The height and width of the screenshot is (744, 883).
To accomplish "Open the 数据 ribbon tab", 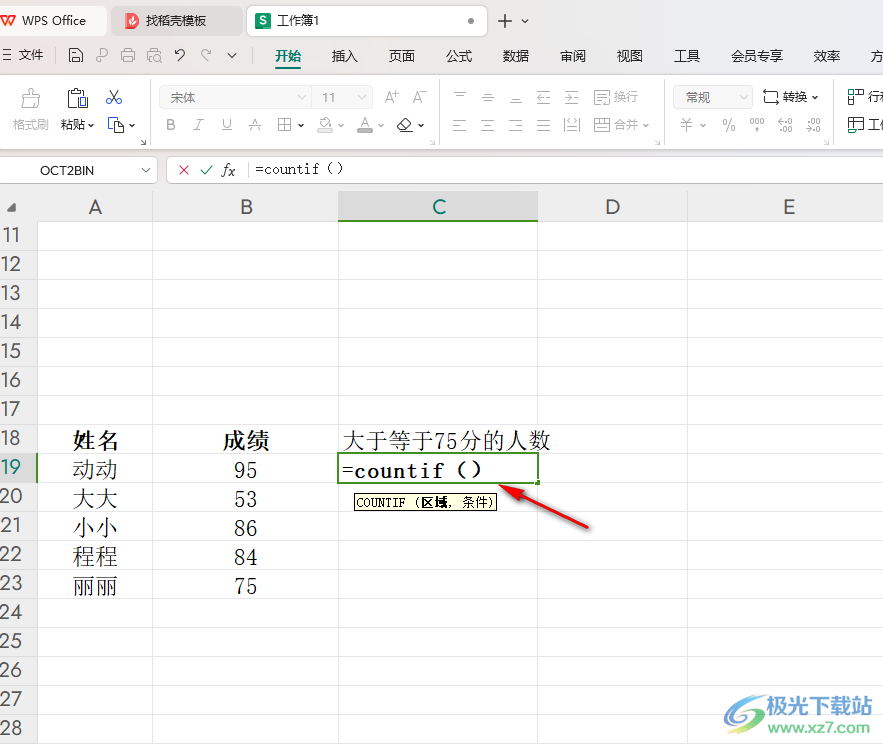I will tap(516, 56).
